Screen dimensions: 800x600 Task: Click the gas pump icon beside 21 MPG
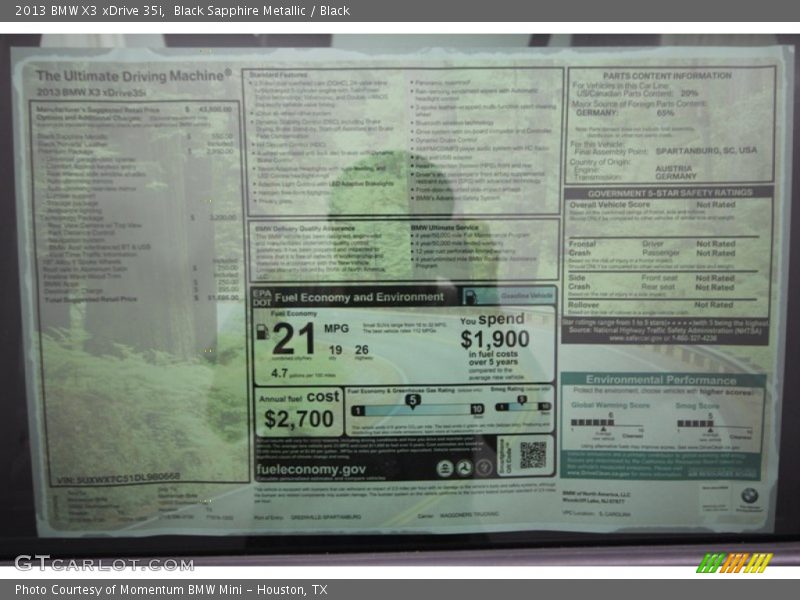point(262,332)
